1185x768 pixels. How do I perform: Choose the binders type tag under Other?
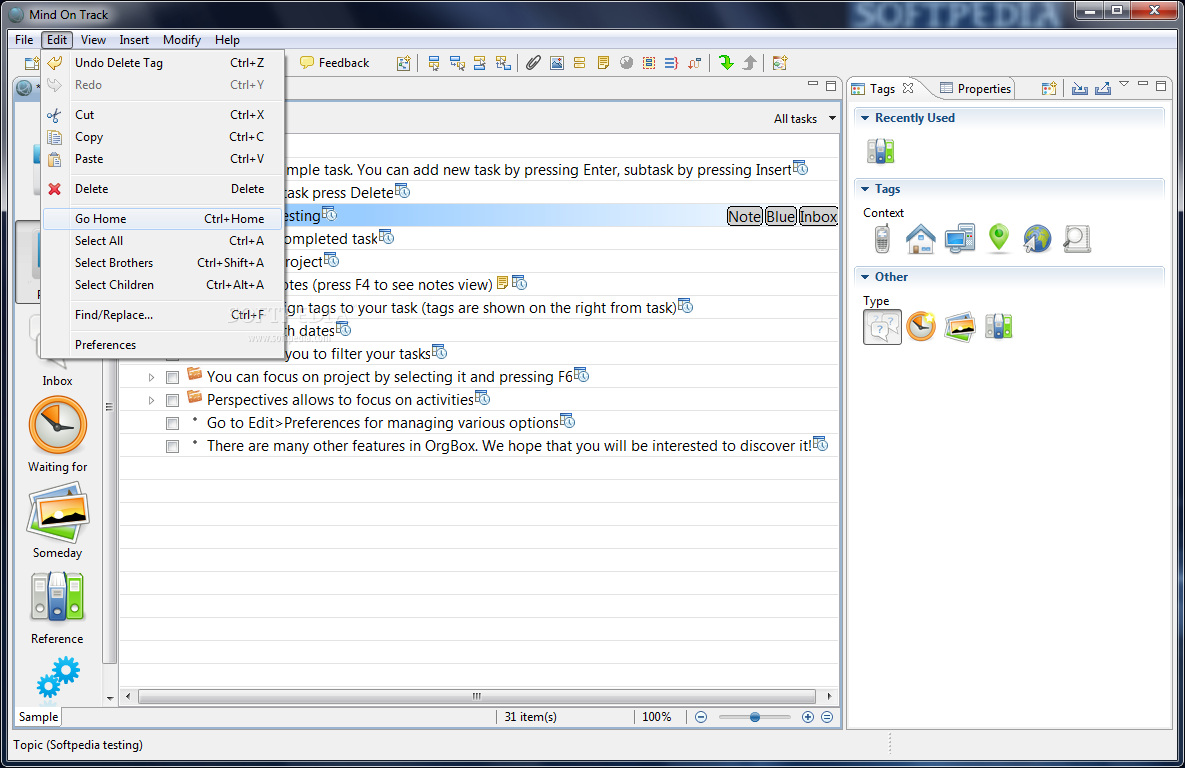coord(999,327)
